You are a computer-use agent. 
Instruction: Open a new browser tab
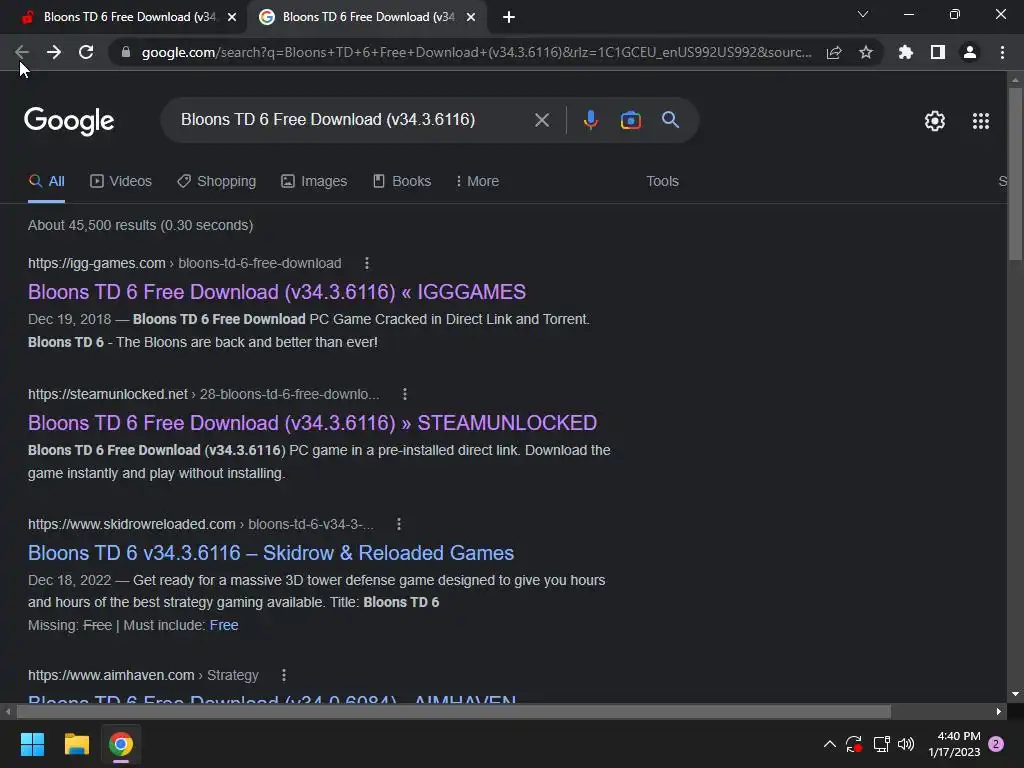(509, 17)
